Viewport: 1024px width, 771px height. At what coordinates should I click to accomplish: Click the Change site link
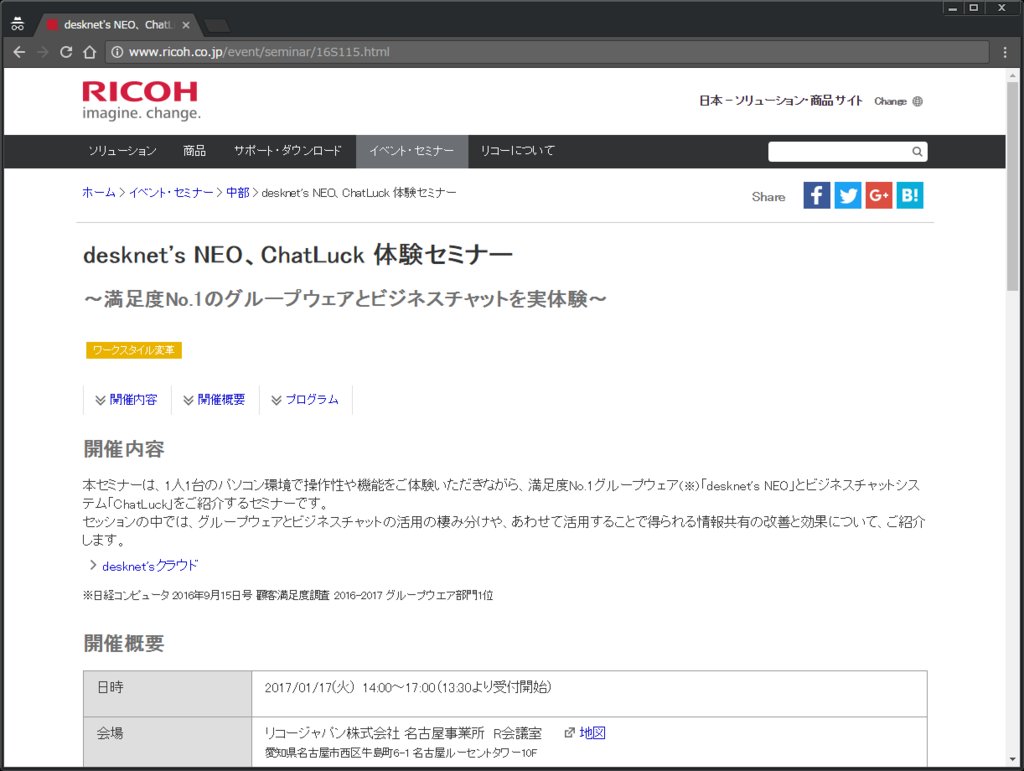click(890, 101)
